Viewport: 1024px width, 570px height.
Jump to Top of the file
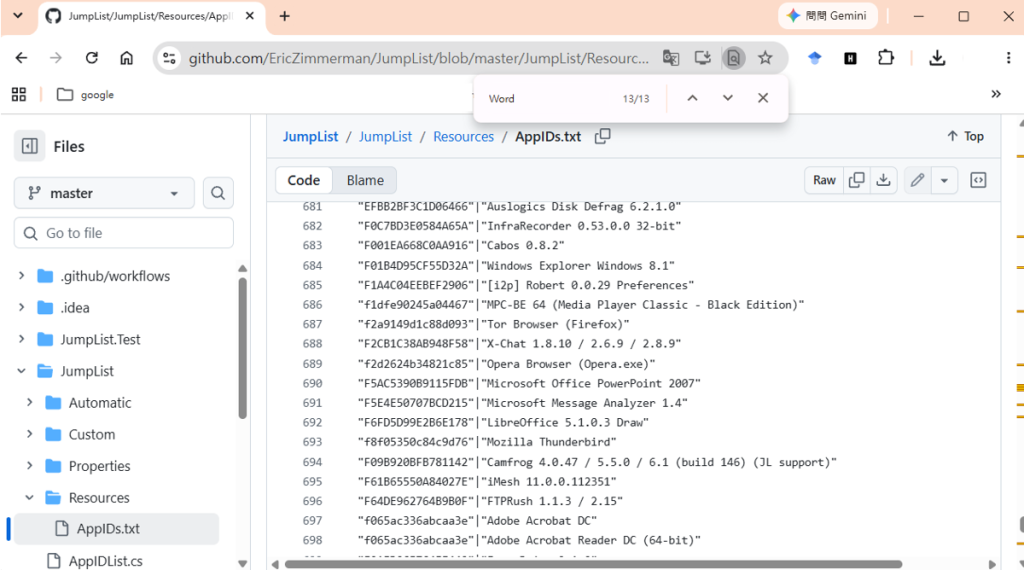tap(965, 136)
